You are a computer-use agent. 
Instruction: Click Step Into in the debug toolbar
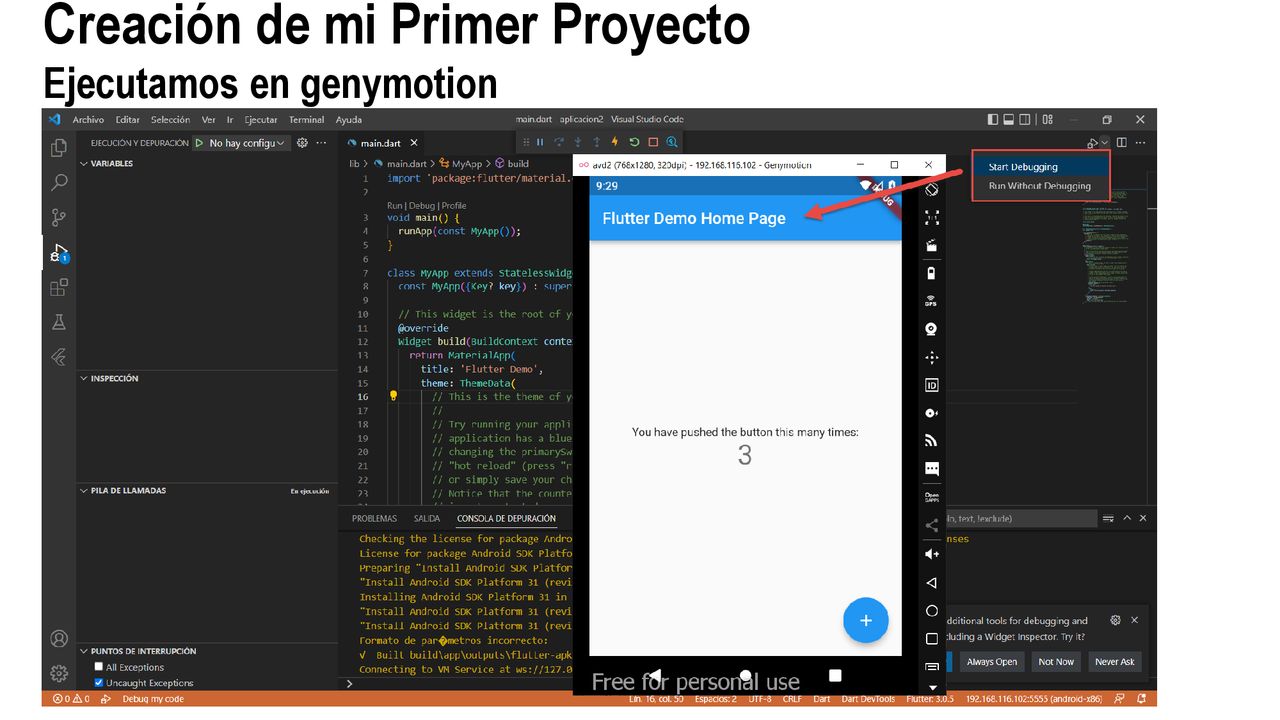[x=578, y=142]
